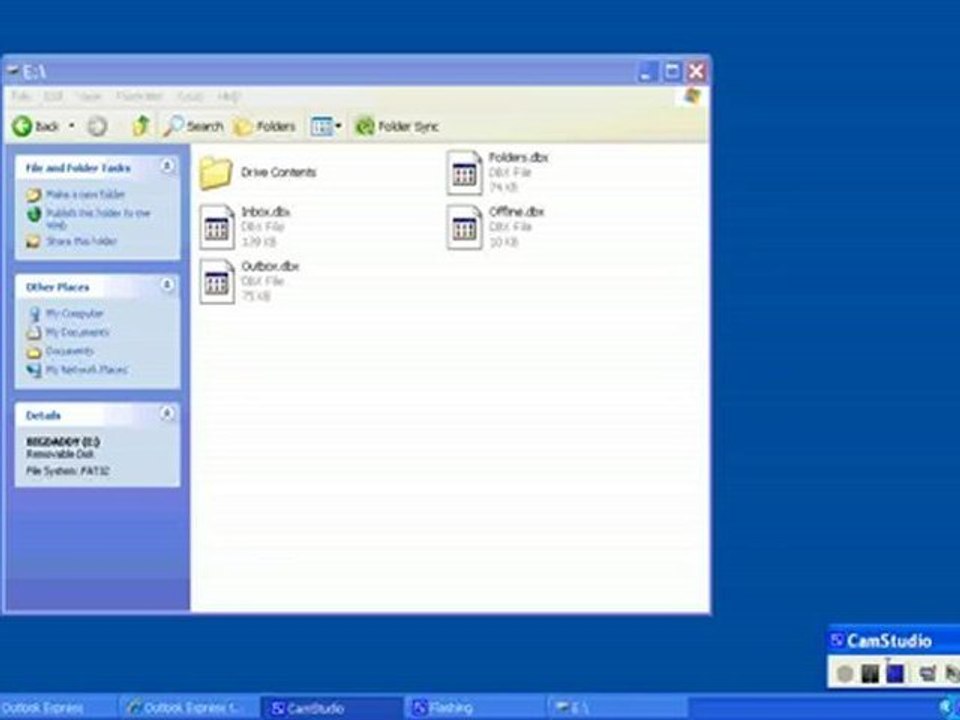Open the Edit menu

click(53, 96)
